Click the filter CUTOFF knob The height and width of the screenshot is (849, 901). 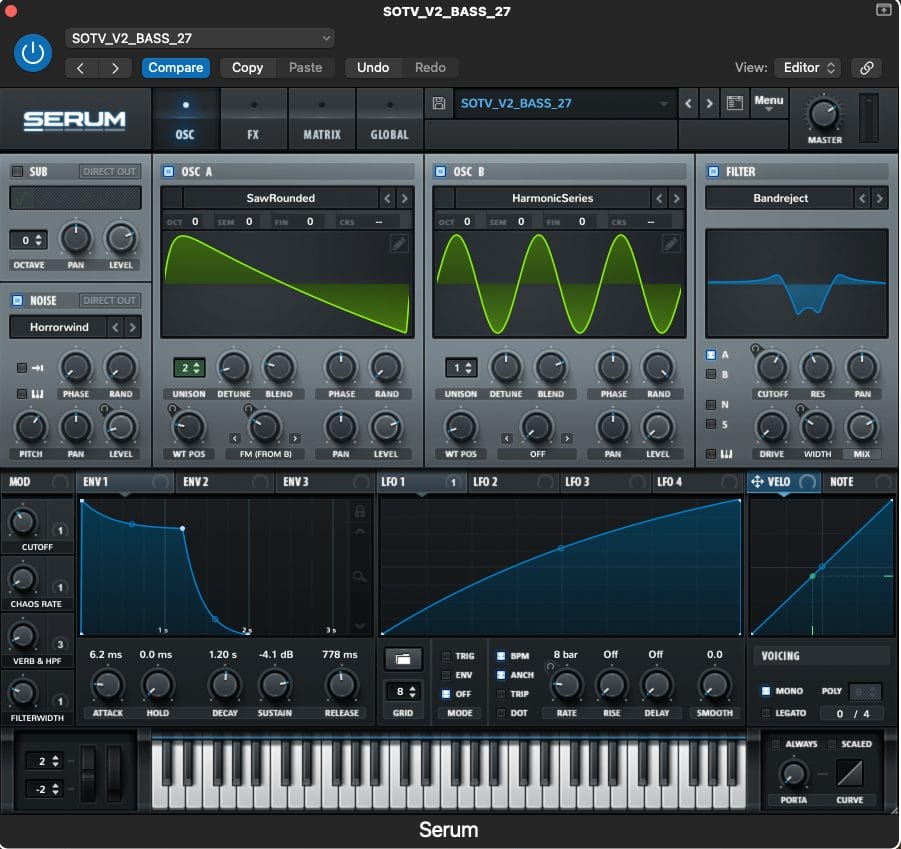[x=772, y=367]
